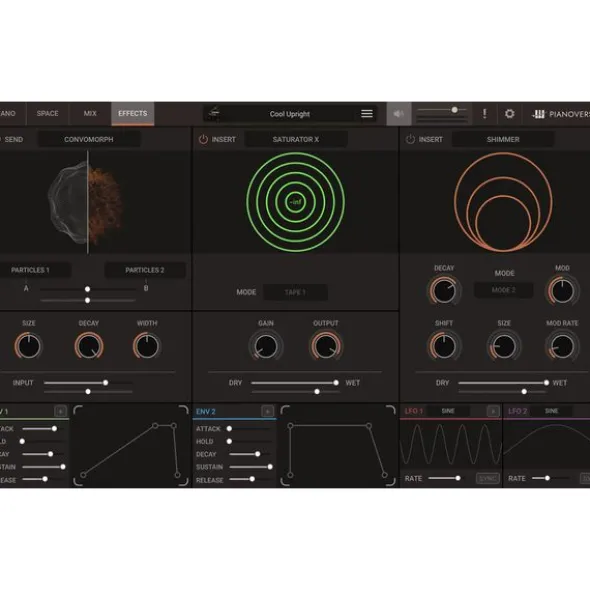This screenshot has height=591, width=590.
Task: Click the master volume slider handle
Action: coord(455,110)
